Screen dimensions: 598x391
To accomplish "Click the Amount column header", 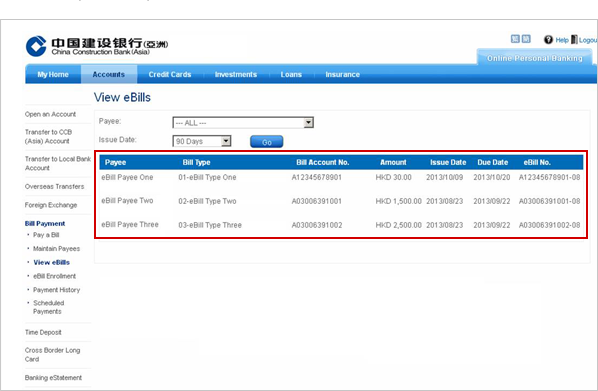I will [393, 162].
